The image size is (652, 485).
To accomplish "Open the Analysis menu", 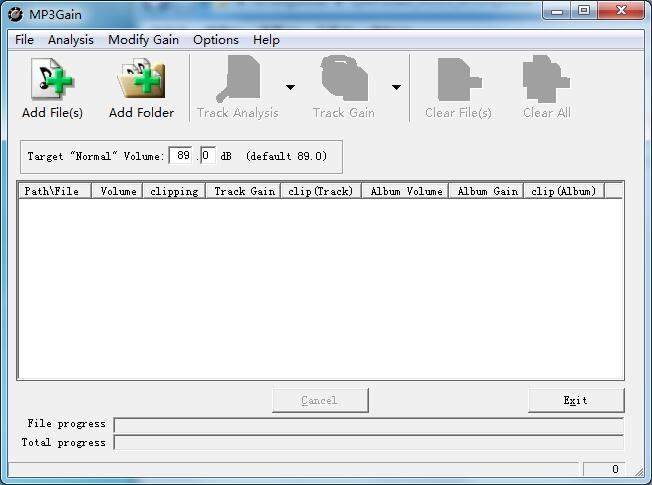I will click(71, 40).
